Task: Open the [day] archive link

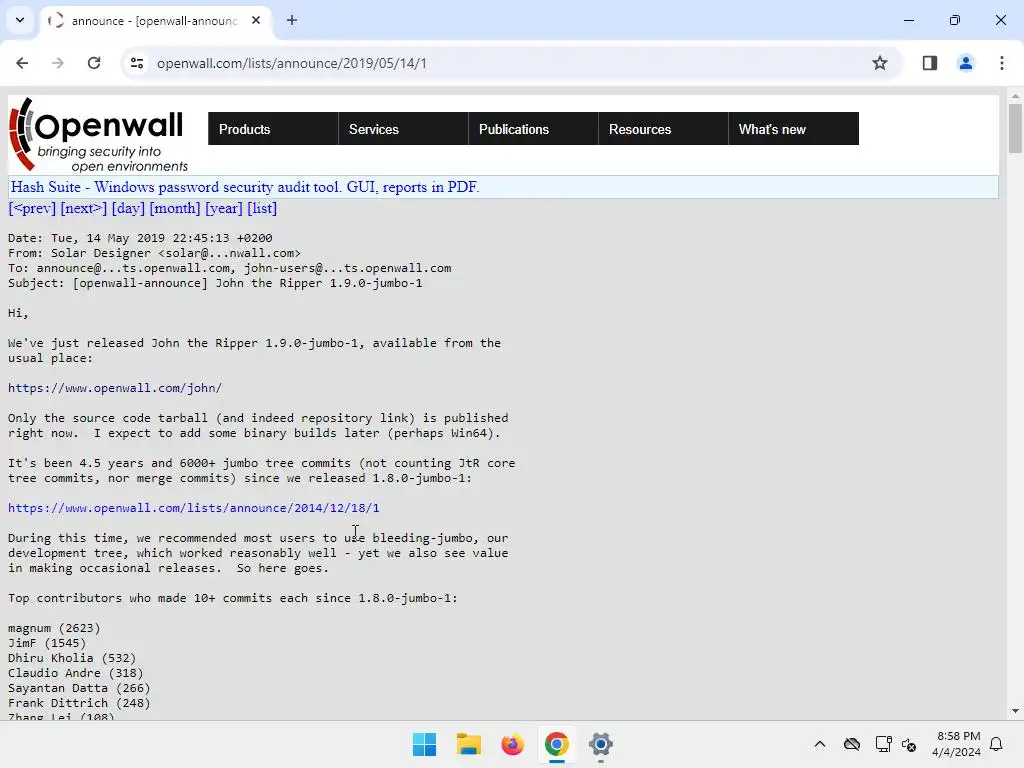Action: click(x=128, y=208)
